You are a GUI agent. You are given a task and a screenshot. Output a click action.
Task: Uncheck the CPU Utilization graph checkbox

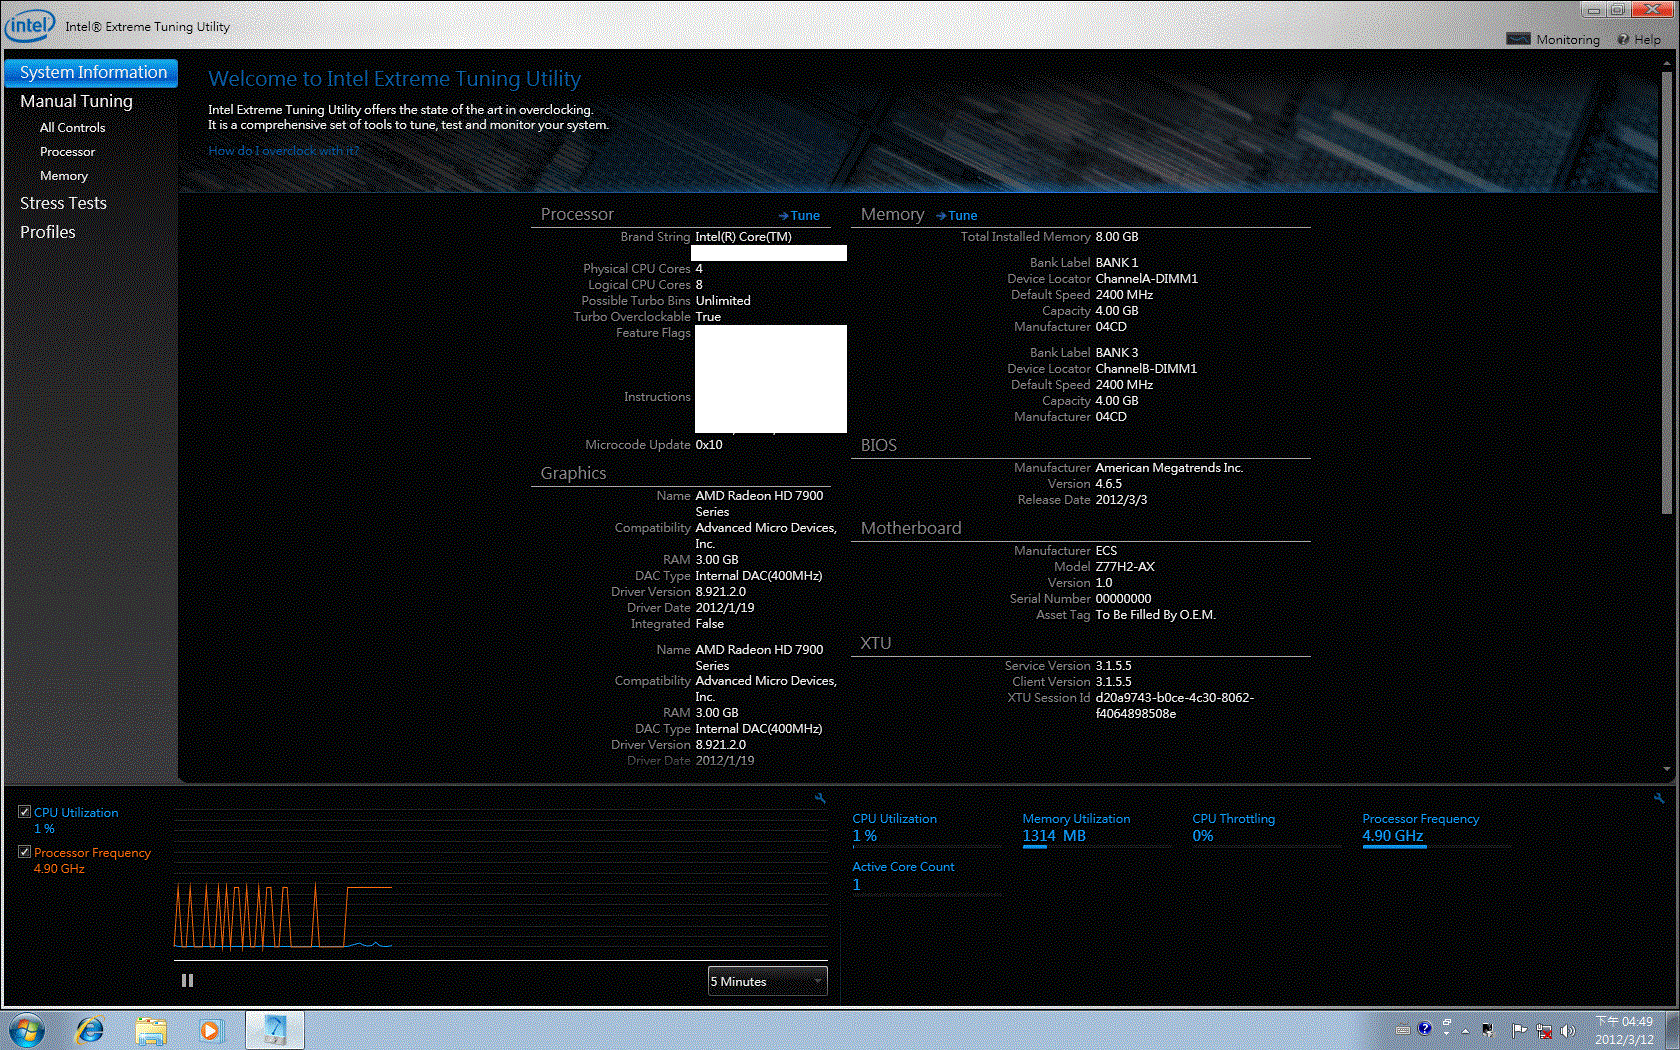pos(25,812)
